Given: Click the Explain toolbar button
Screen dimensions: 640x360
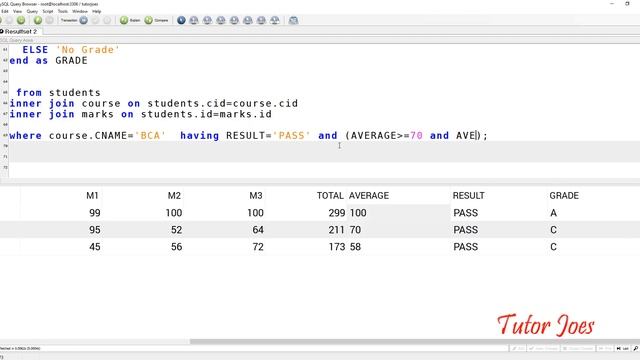Looking at the screenshot, I should pos(130,20).
